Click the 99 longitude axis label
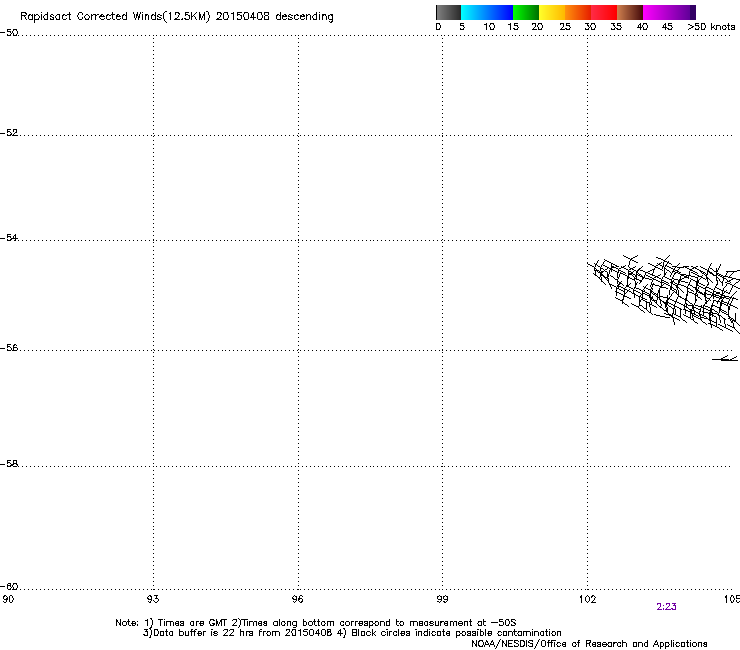 tap(442, 599)
